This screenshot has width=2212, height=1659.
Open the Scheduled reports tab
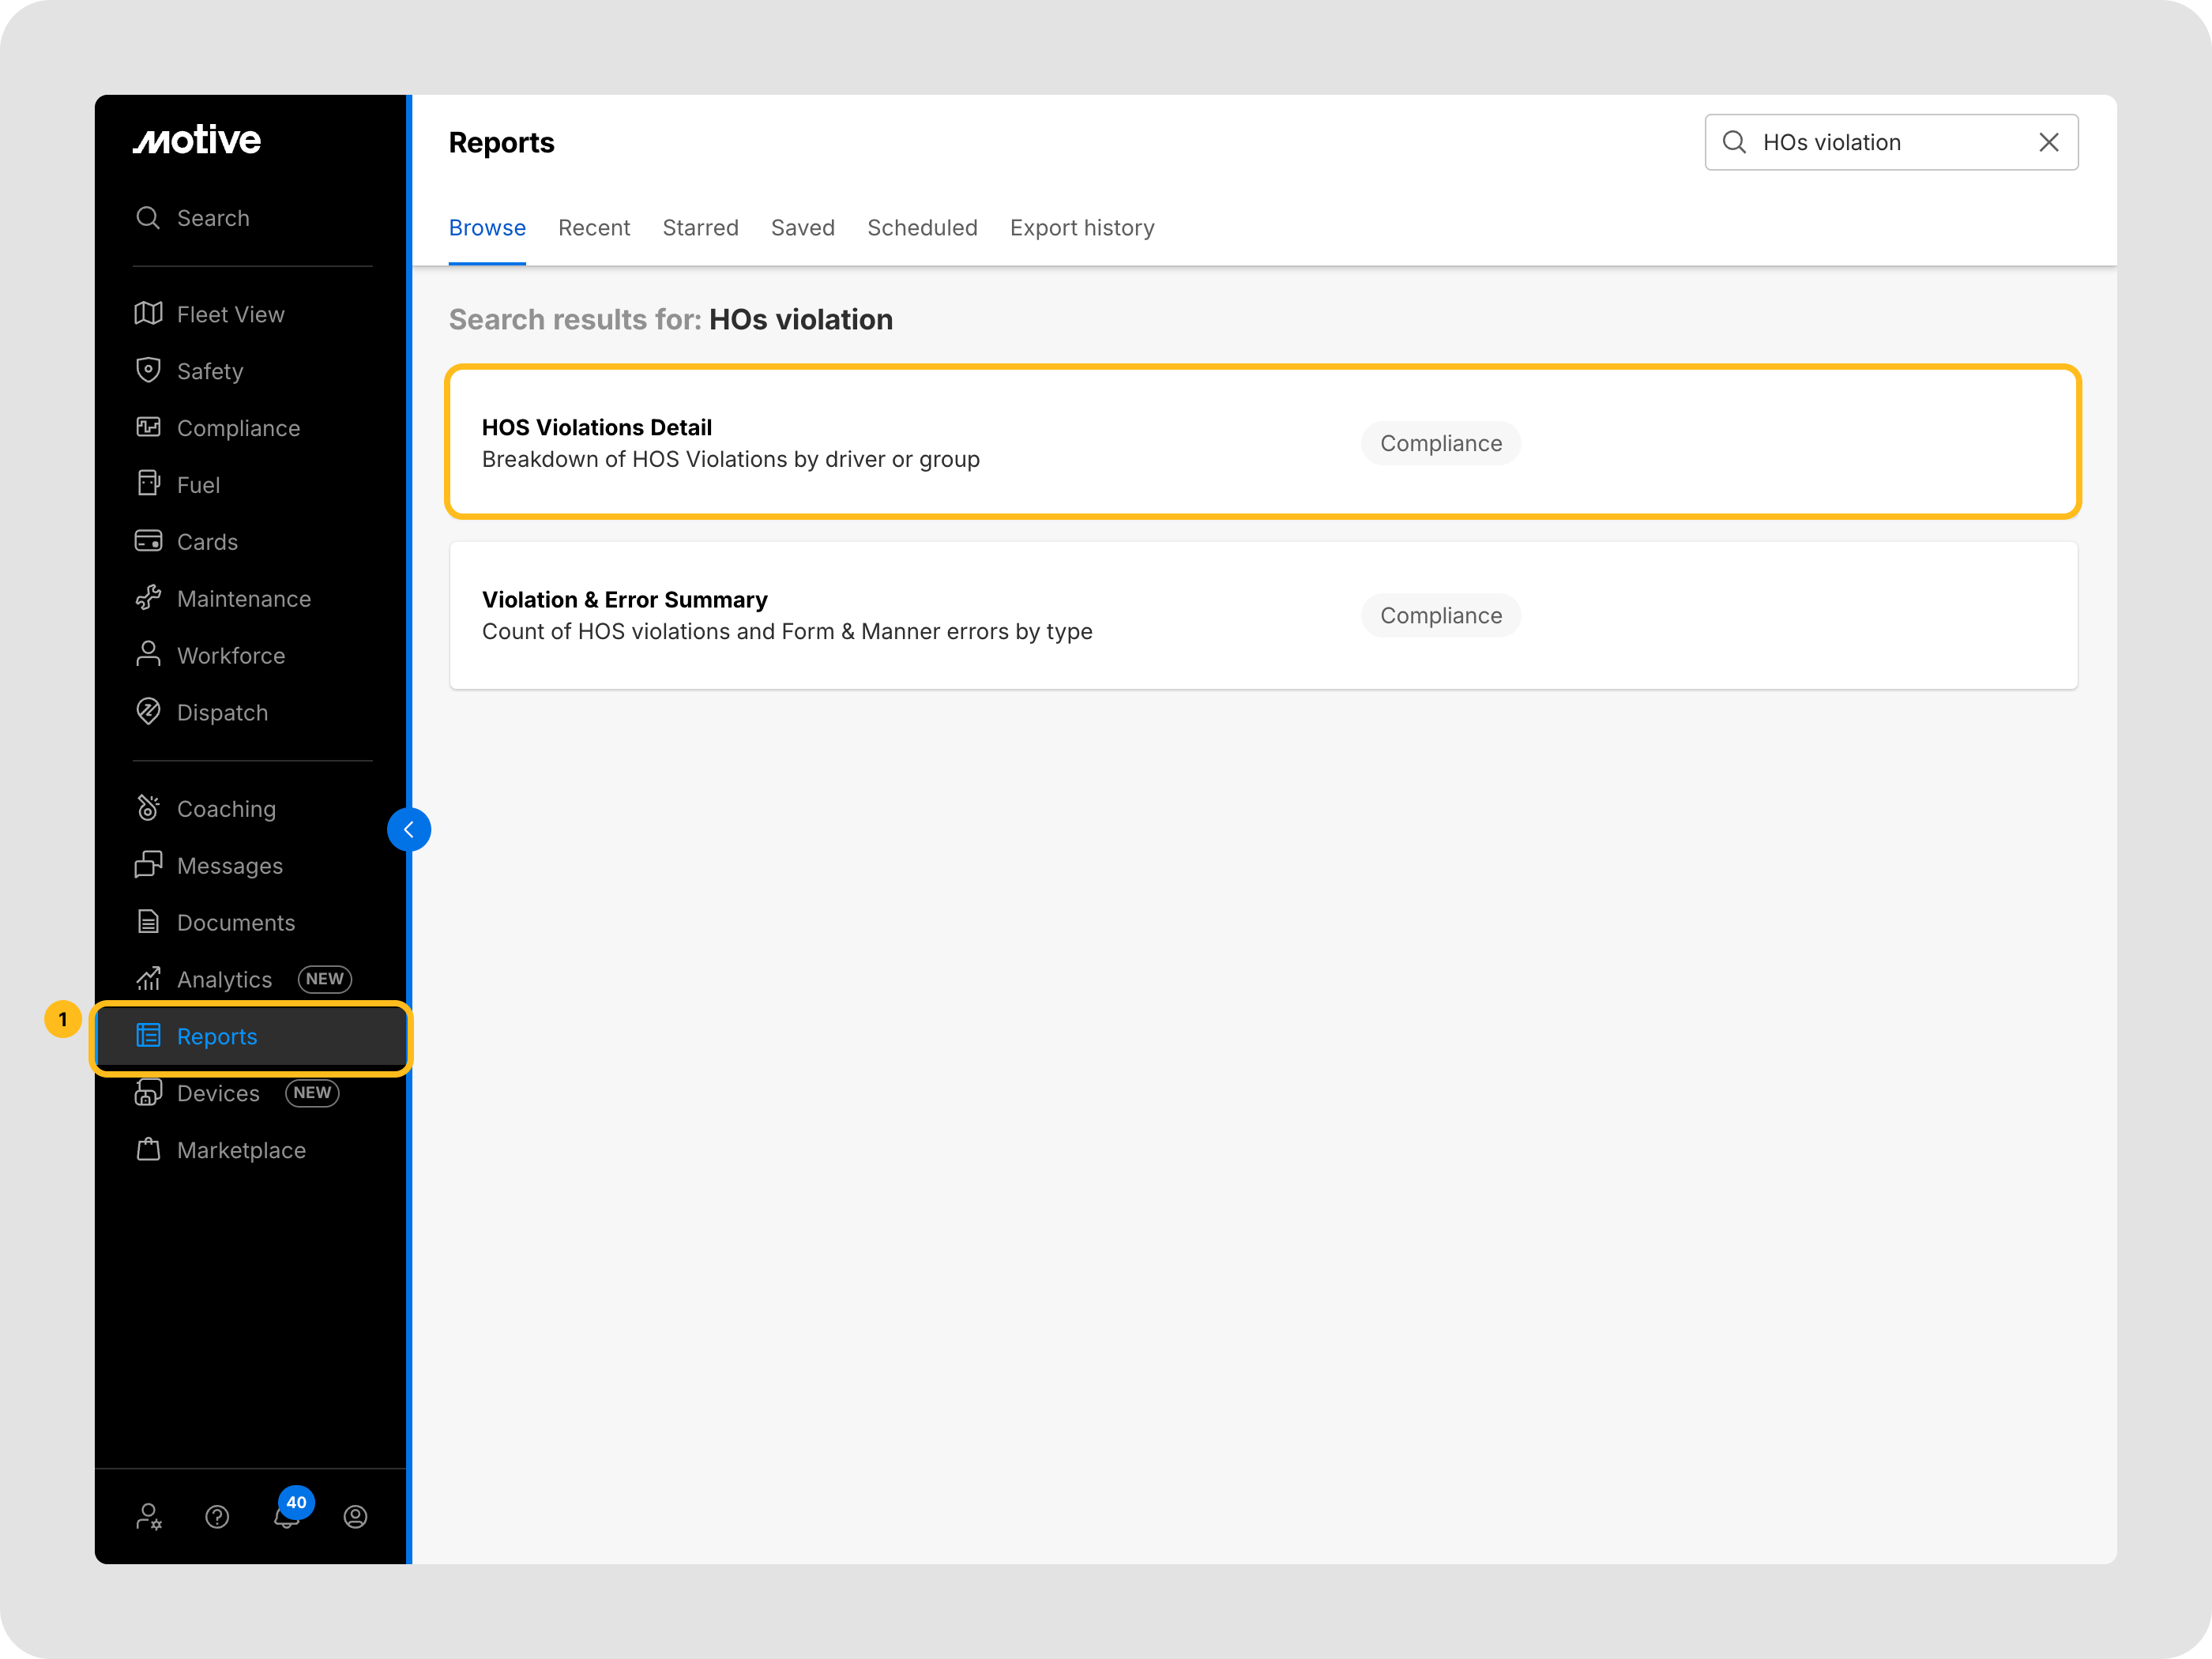click(922, 228)
